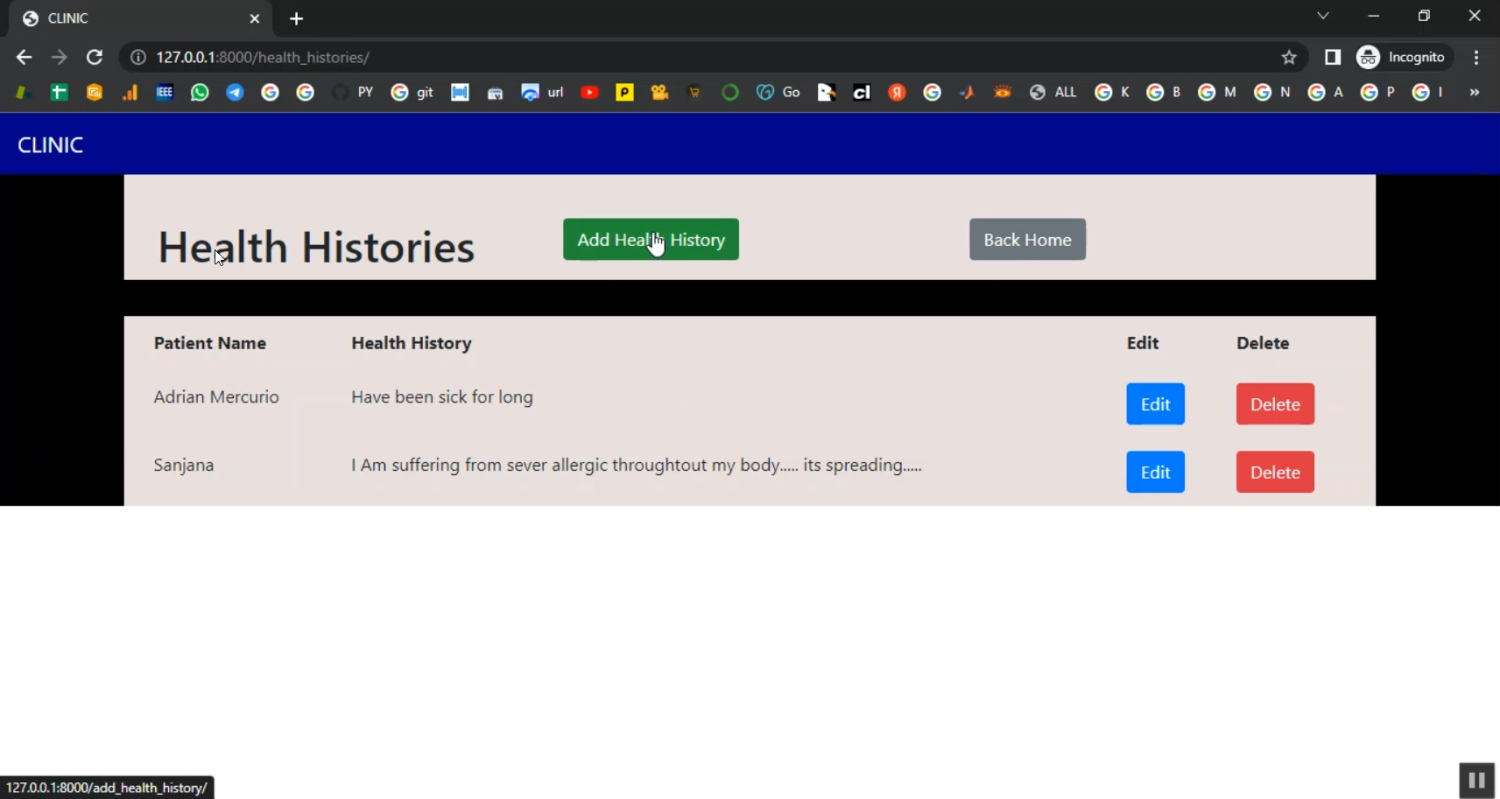Open the side panel icon
1500x799 pixels.
pos(1332,57)
